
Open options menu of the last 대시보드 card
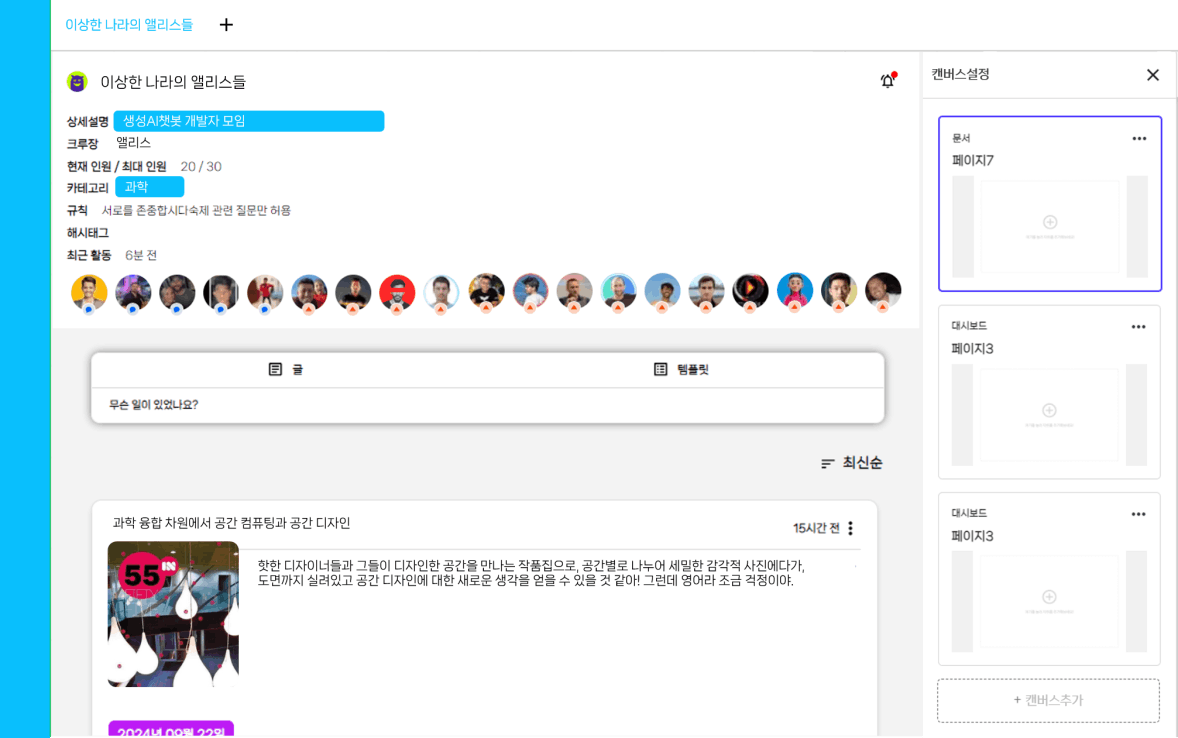[1138, 514]
